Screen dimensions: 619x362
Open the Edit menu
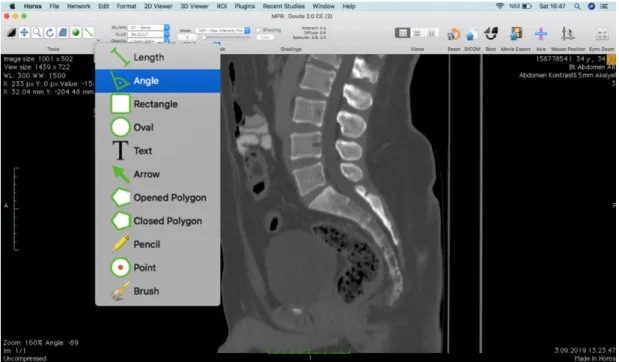point(103,6)
